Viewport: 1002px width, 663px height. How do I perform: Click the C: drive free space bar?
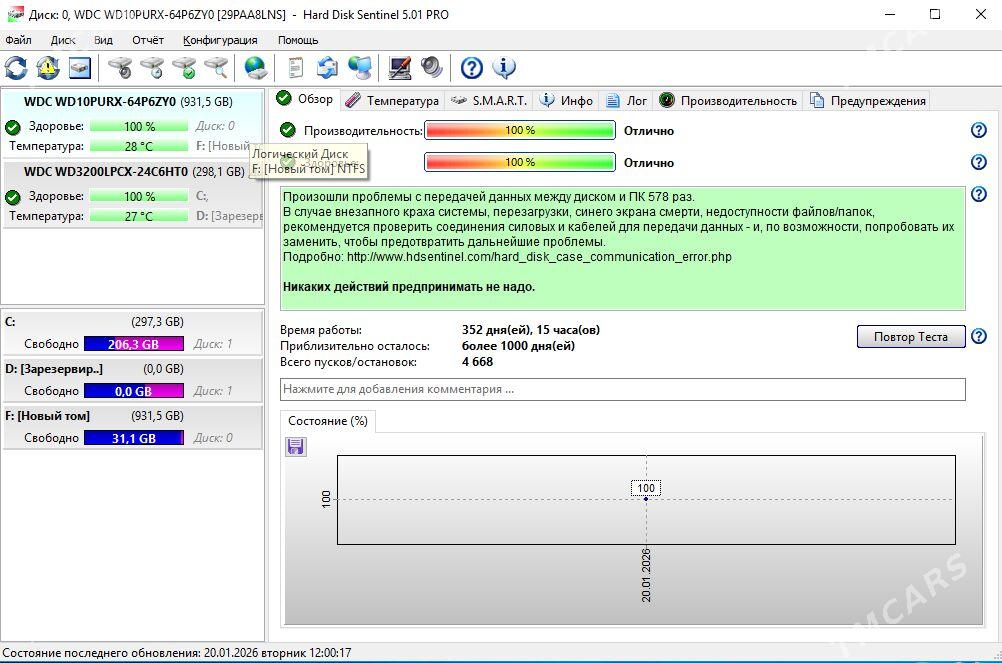[x=133, y=344]
